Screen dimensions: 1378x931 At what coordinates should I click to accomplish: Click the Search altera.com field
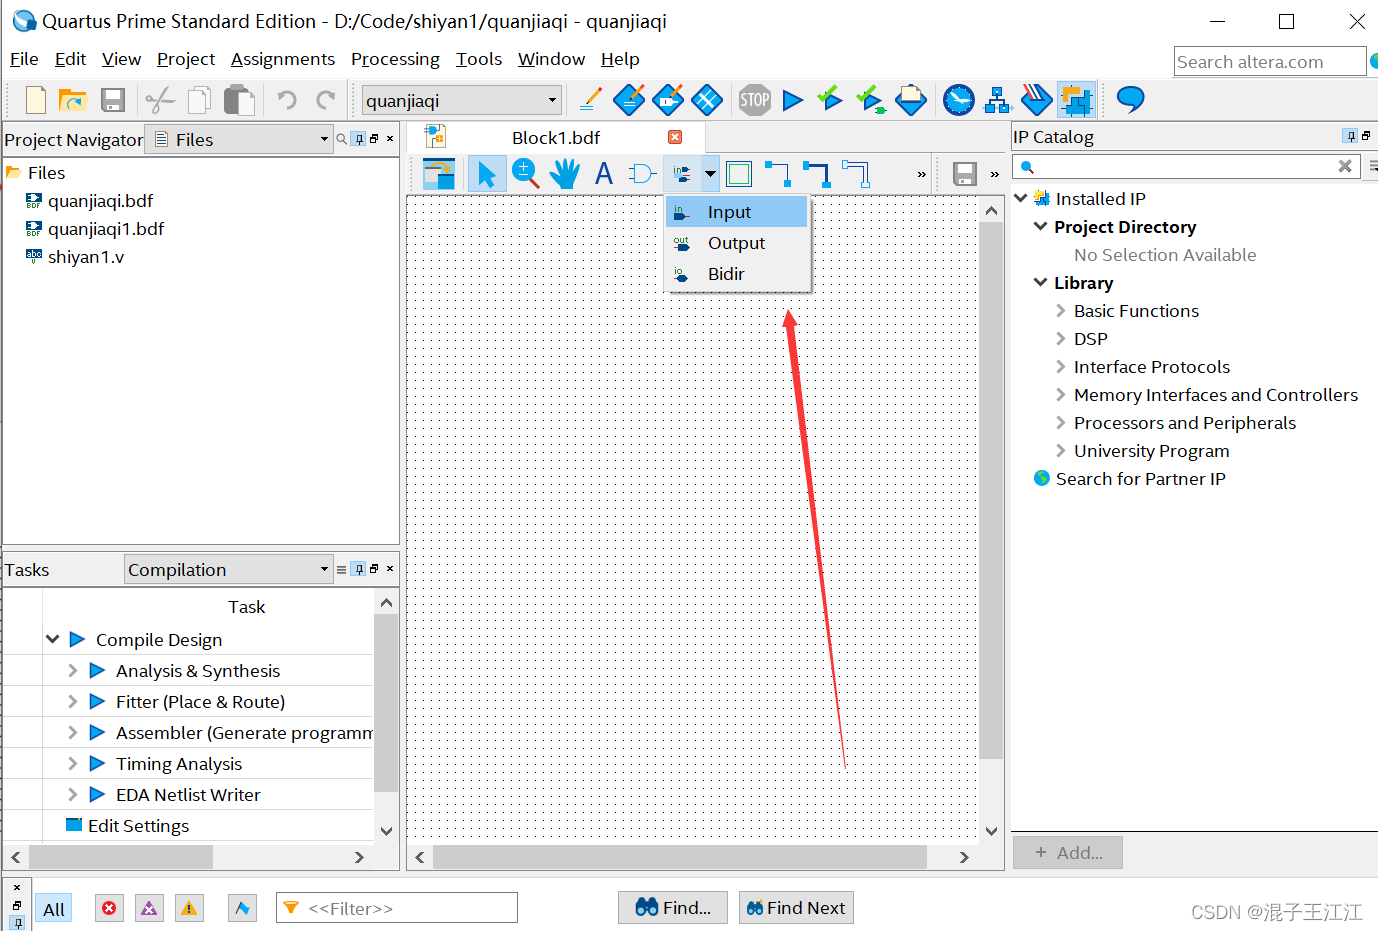pos(1270,61)
